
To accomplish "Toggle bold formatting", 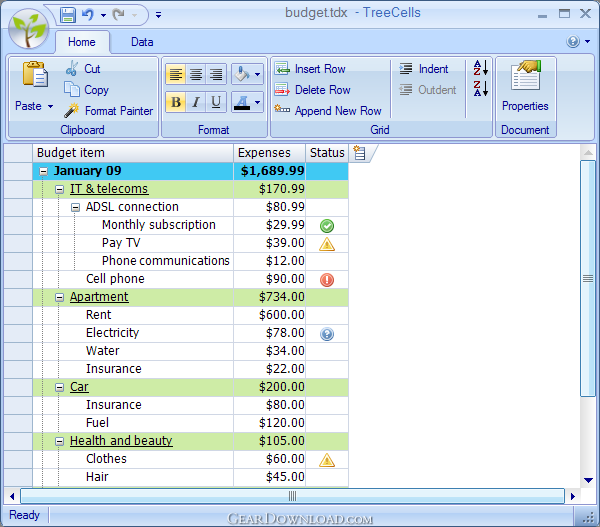I will [176, 102].
